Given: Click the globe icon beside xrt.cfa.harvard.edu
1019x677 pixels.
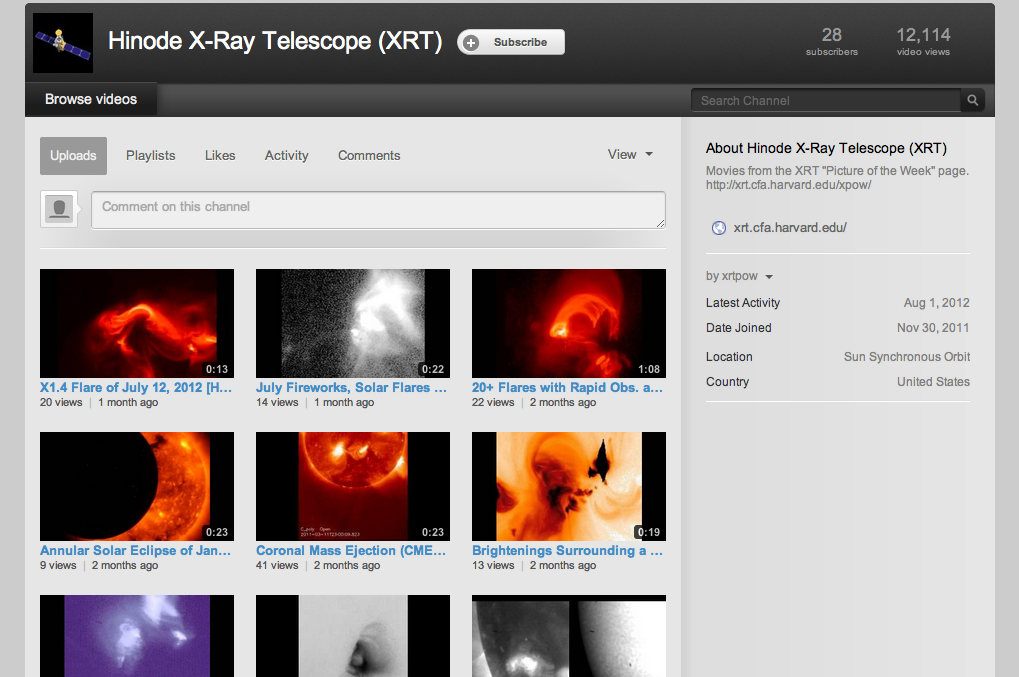Looking at the screenshot, I should click(718, 228).
